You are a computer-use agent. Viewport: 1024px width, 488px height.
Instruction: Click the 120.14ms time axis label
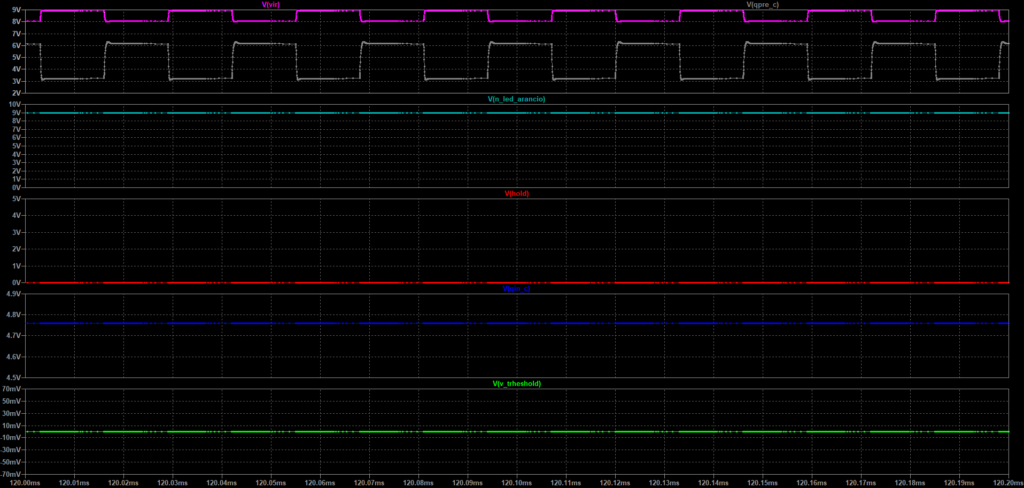[713, 483]
